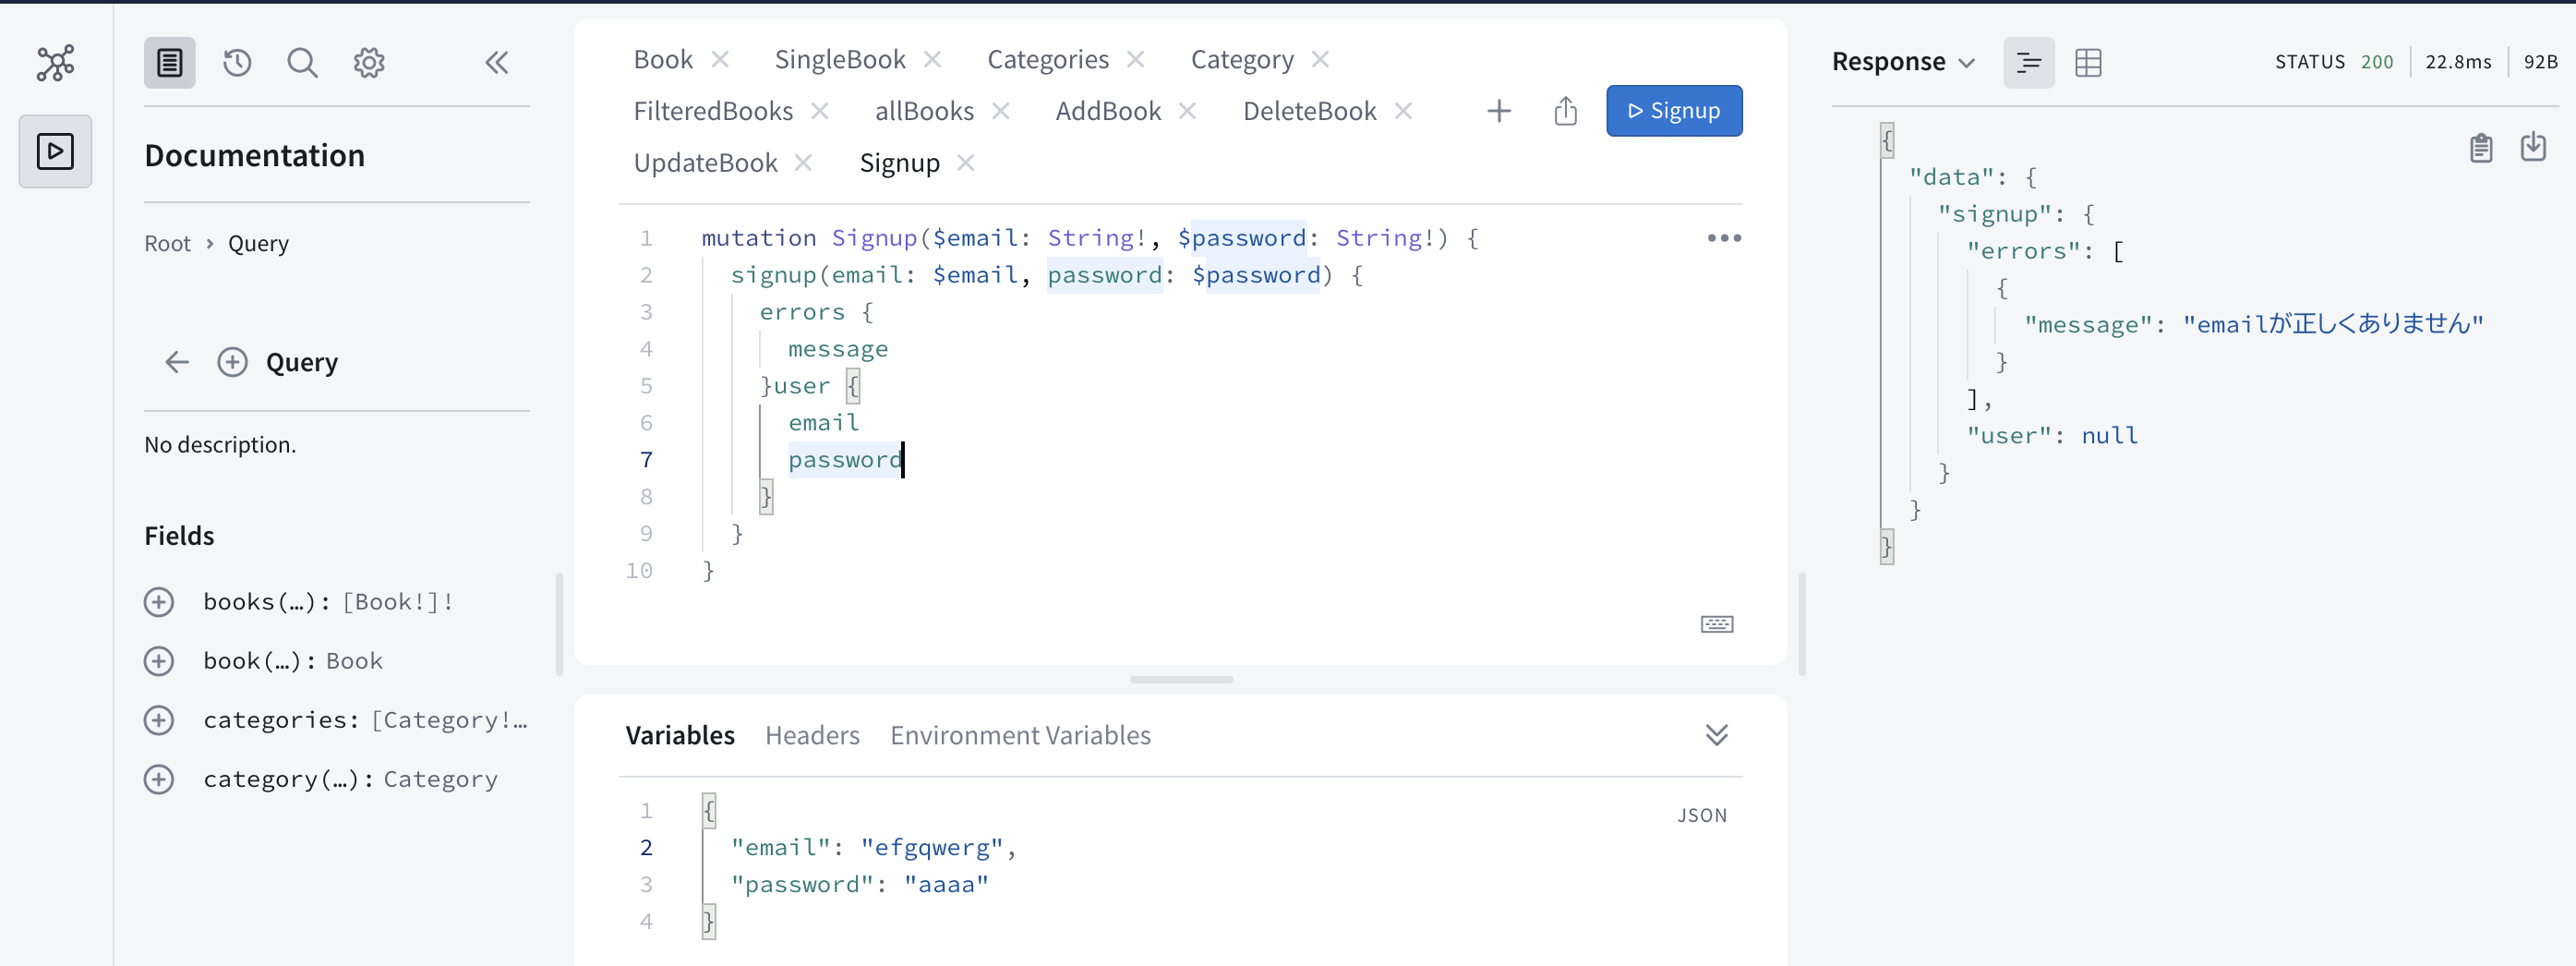Share the operation via share icon

tap(1566, 111)
